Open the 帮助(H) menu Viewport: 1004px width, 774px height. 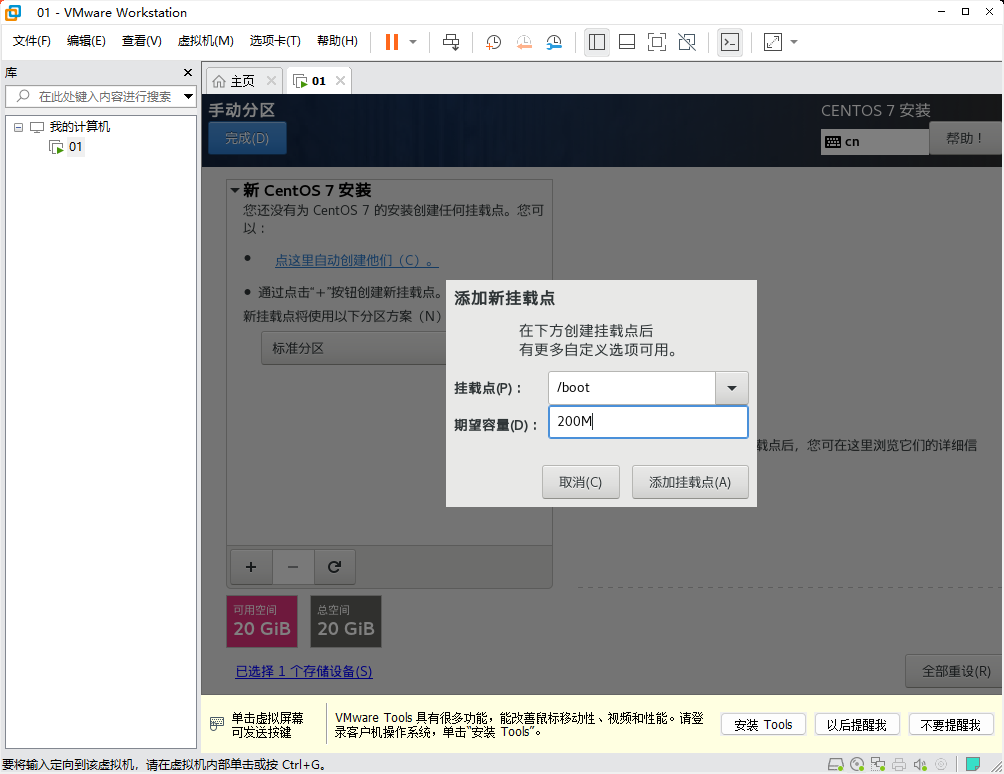(x=337, y=41)
